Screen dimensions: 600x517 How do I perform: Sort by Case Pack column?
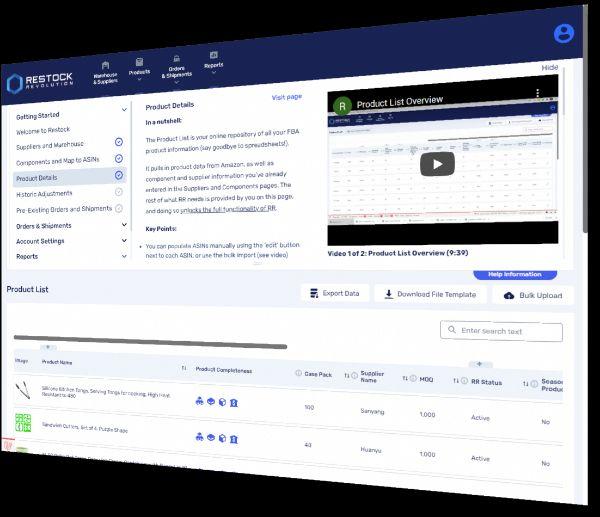(x=347, y=375)
